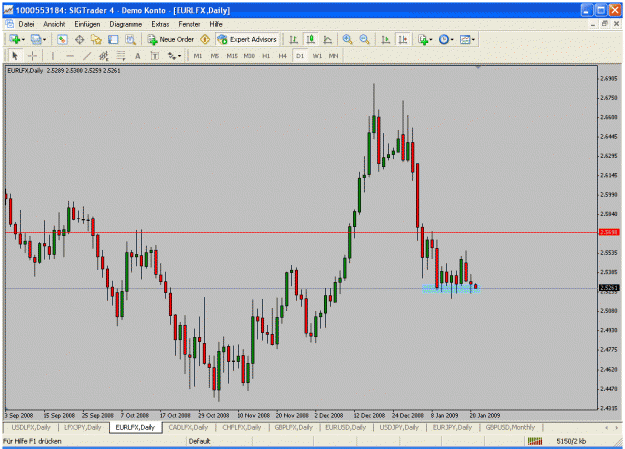The image size is (625, 449).
Task: Open the Ansicht menu
Action: point(54,24)
